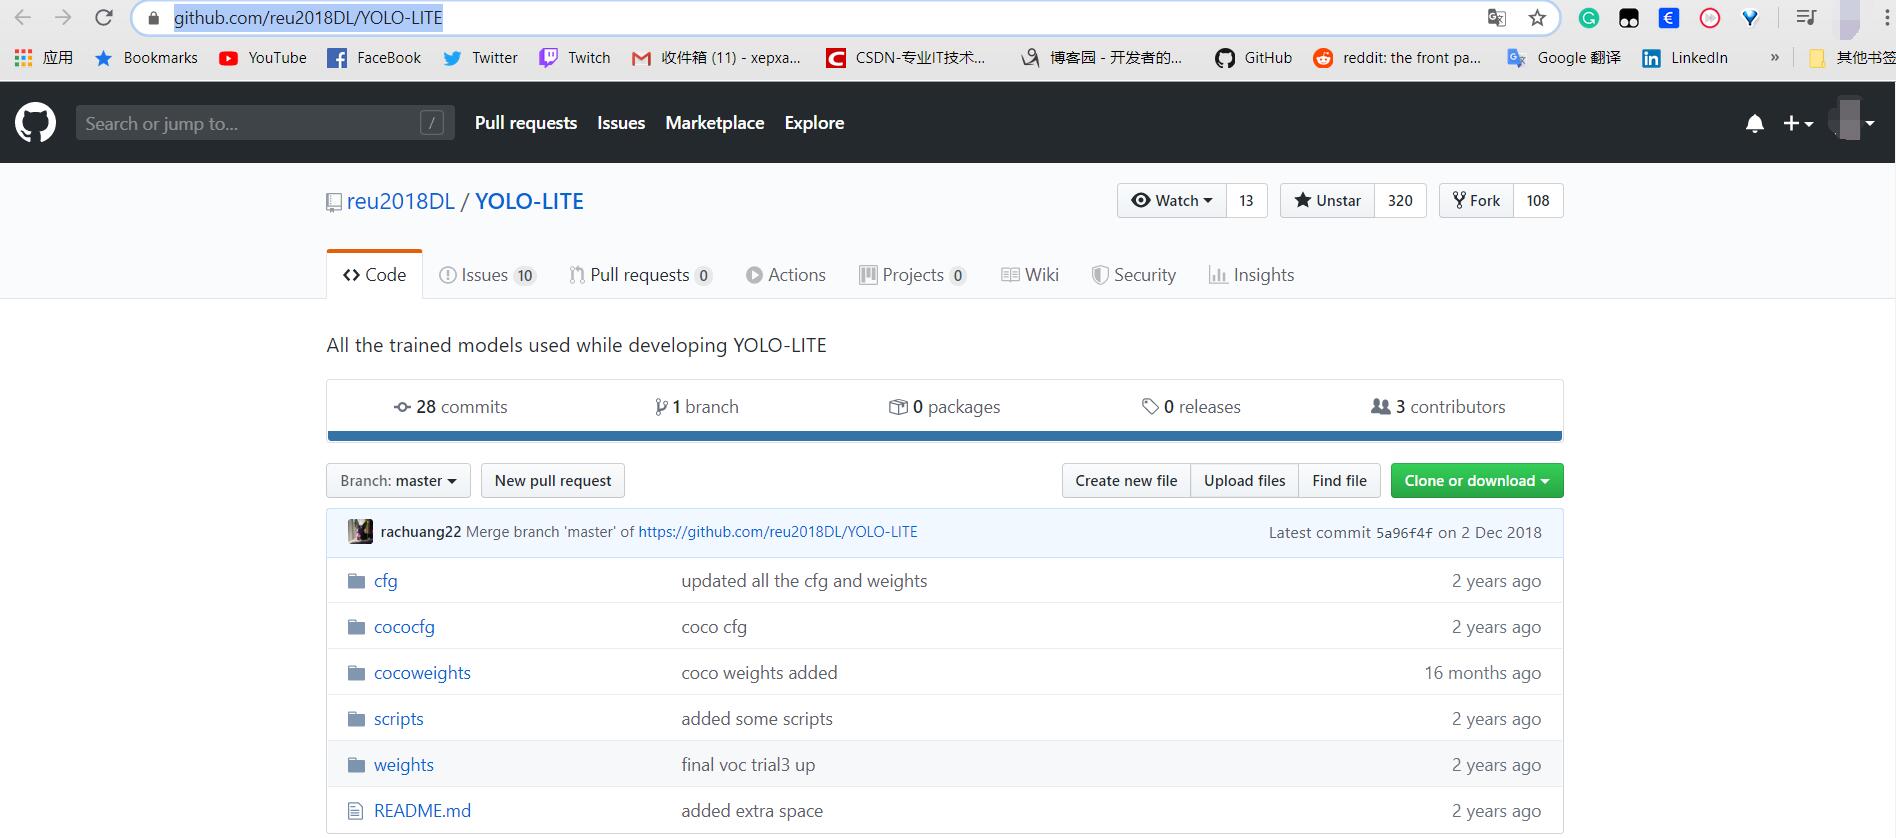Open the Branch: master dropdown

tap(398, 481)
